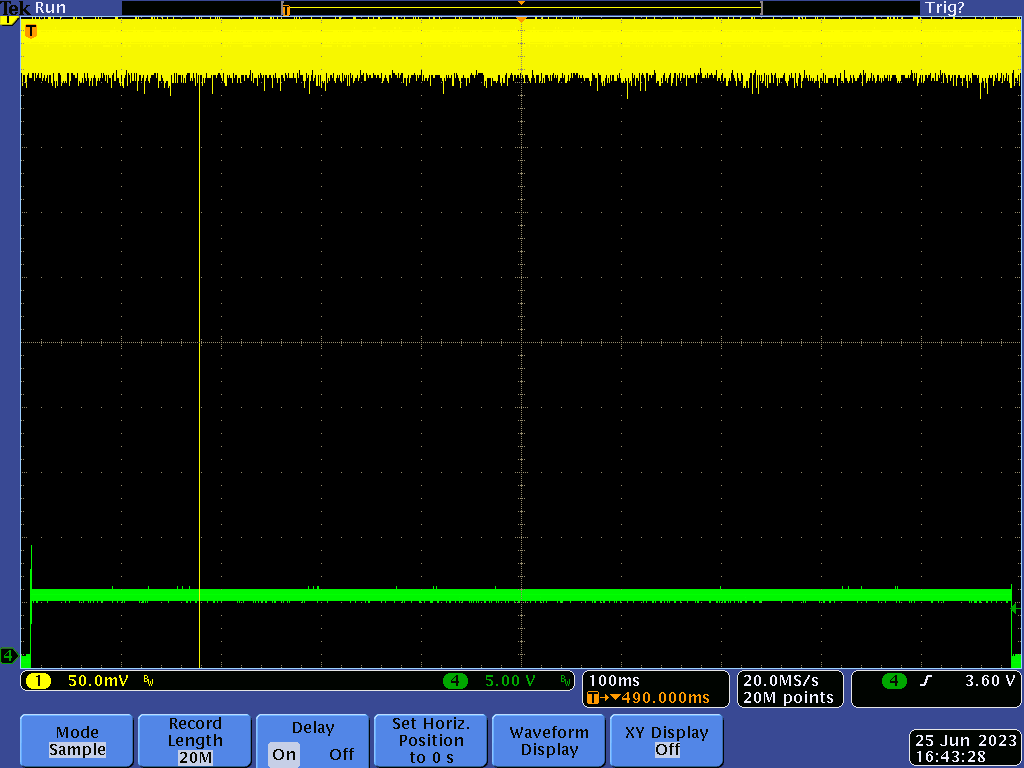
Task: Open the Record Length 20M selector
Action: point(195,741)
